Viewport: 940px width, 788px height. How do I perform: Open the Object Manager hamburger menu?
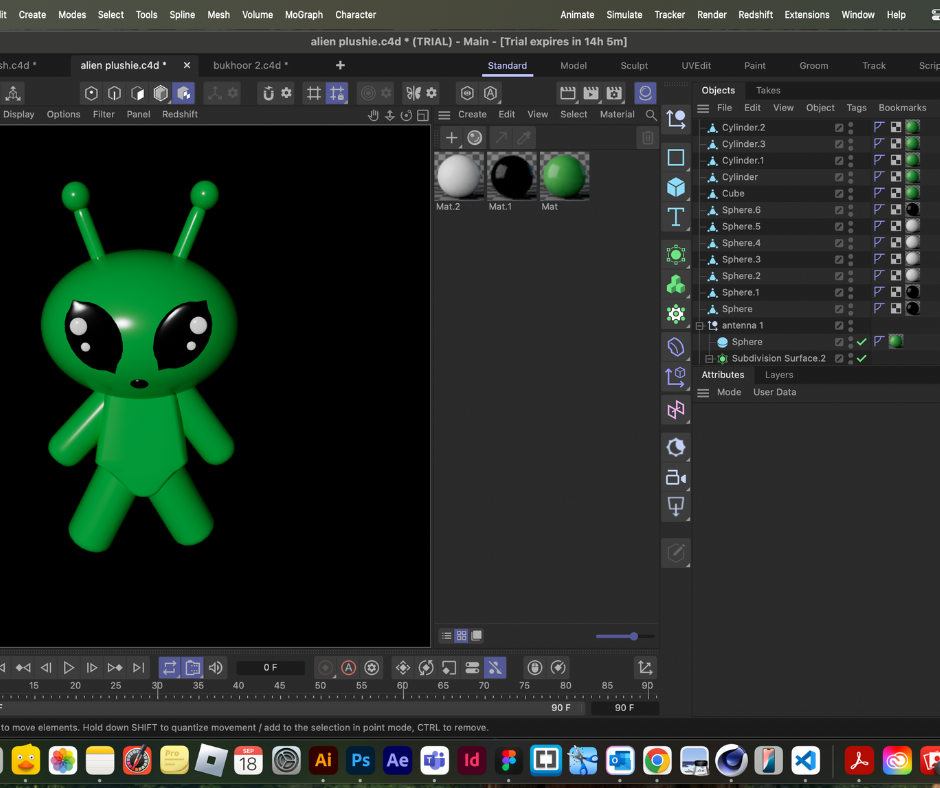[x=704, y=108]
